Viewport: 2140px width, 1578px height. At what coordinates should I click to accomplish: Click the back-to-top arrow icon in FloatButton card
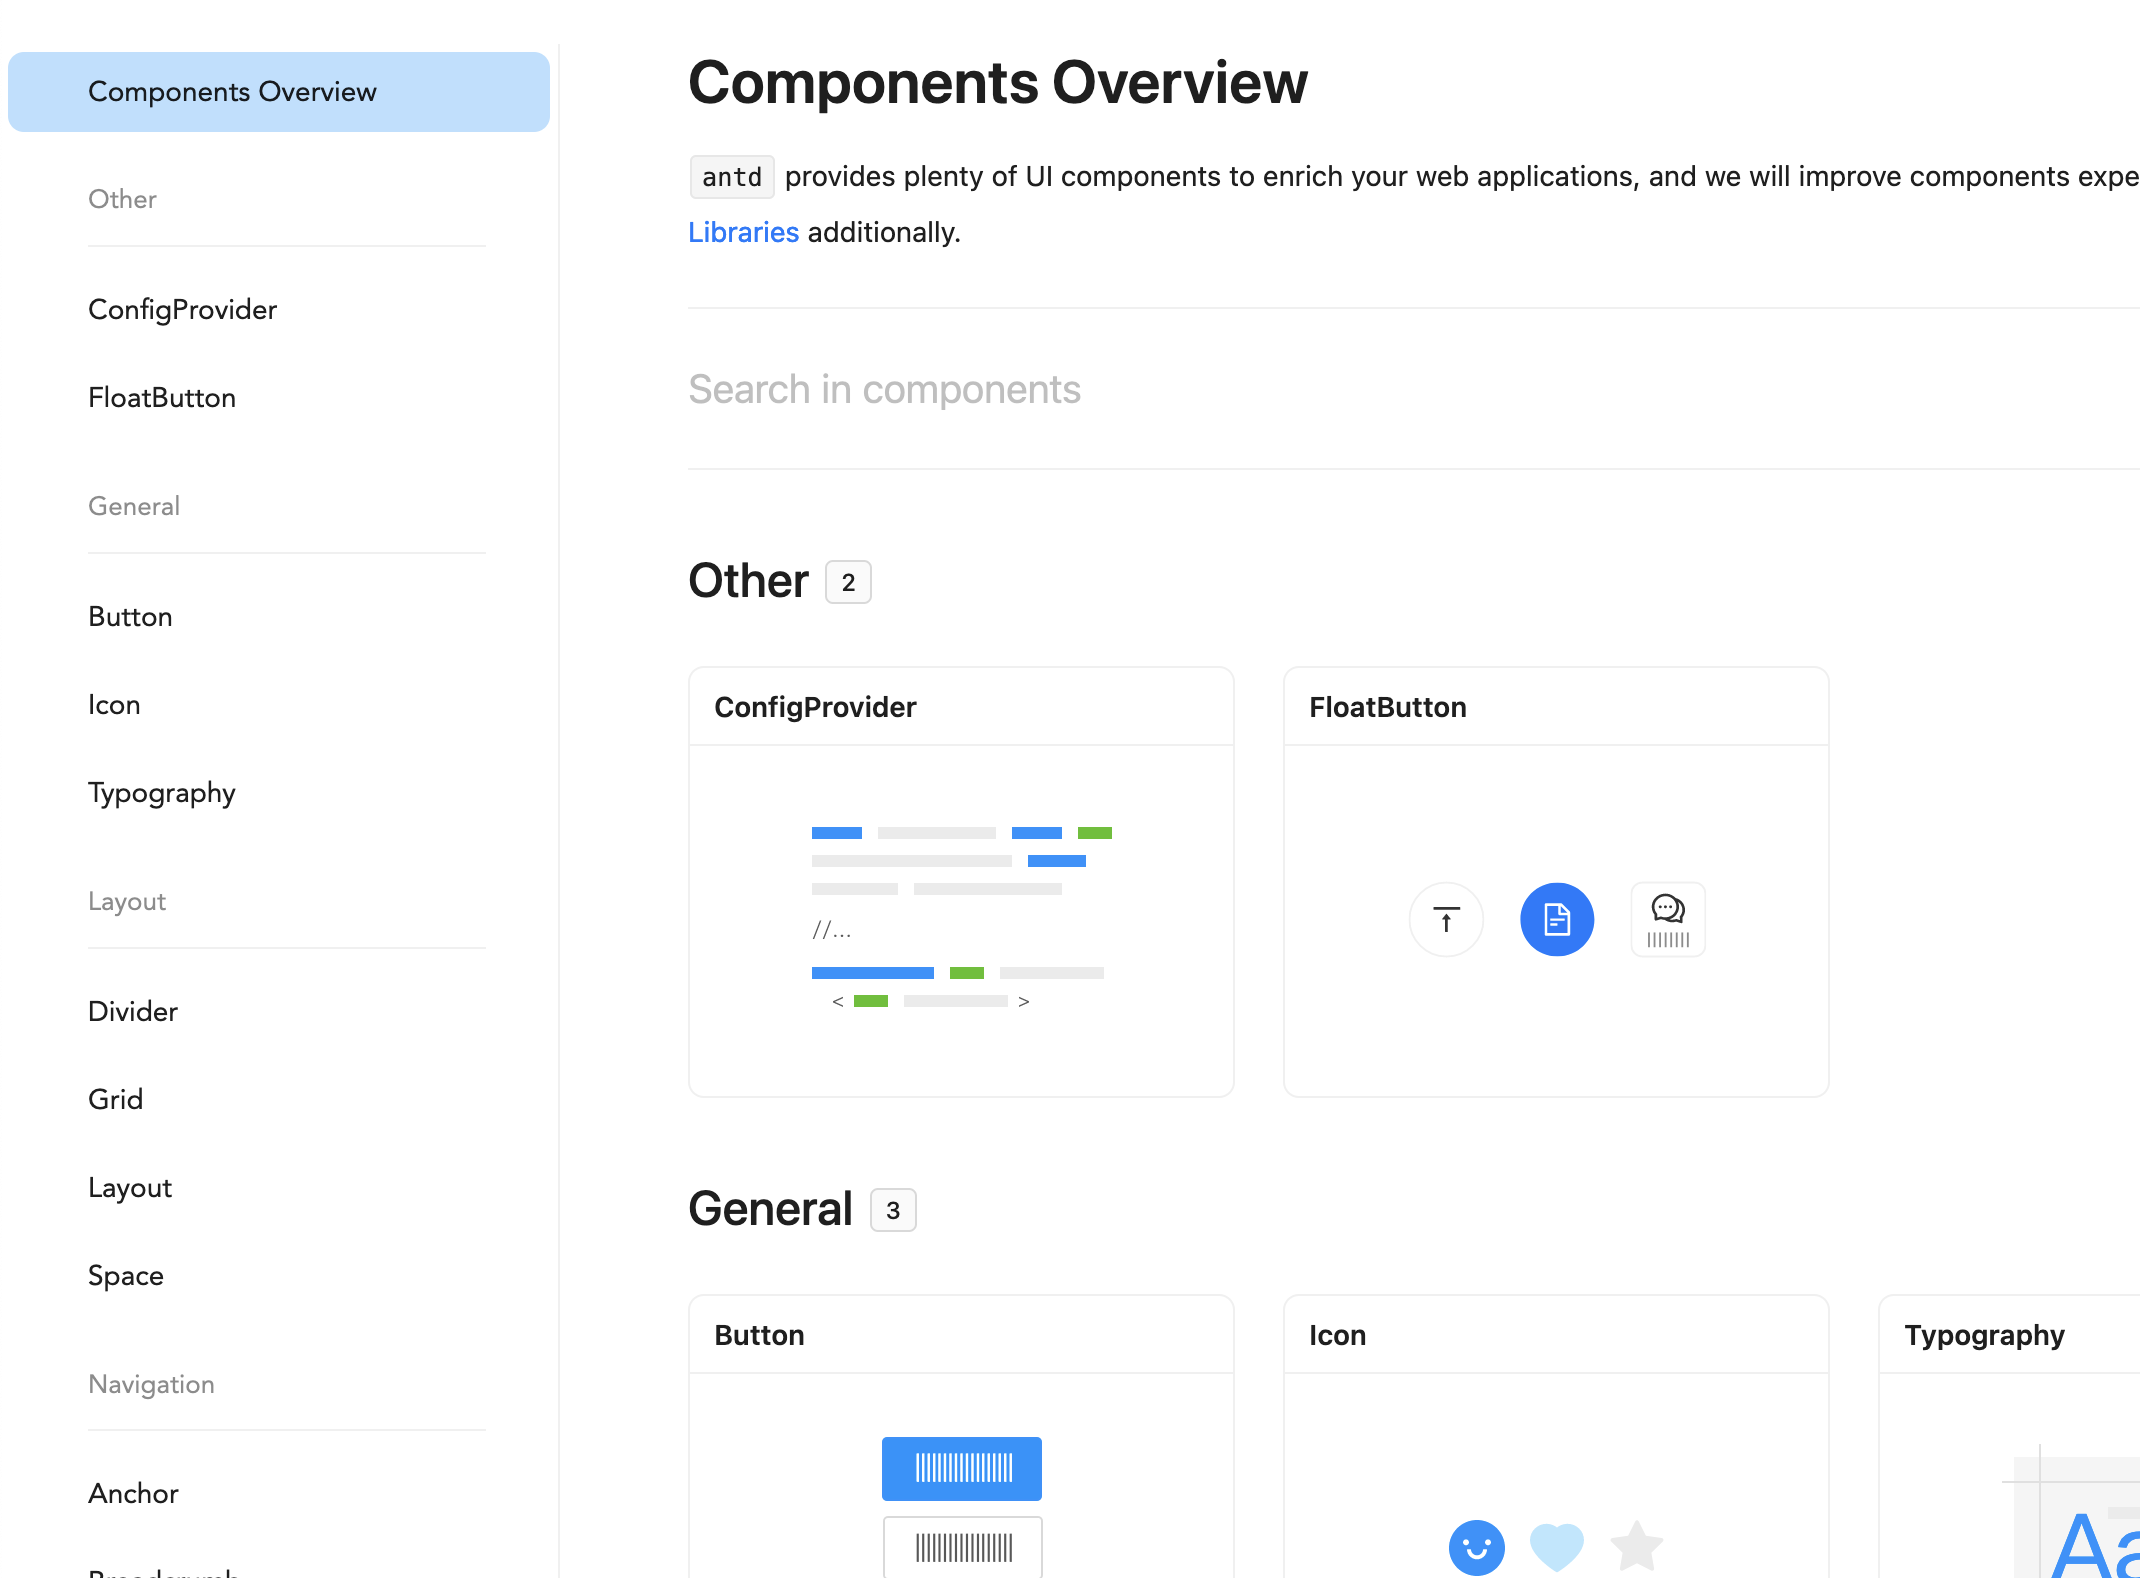[x=1446, y=919]
